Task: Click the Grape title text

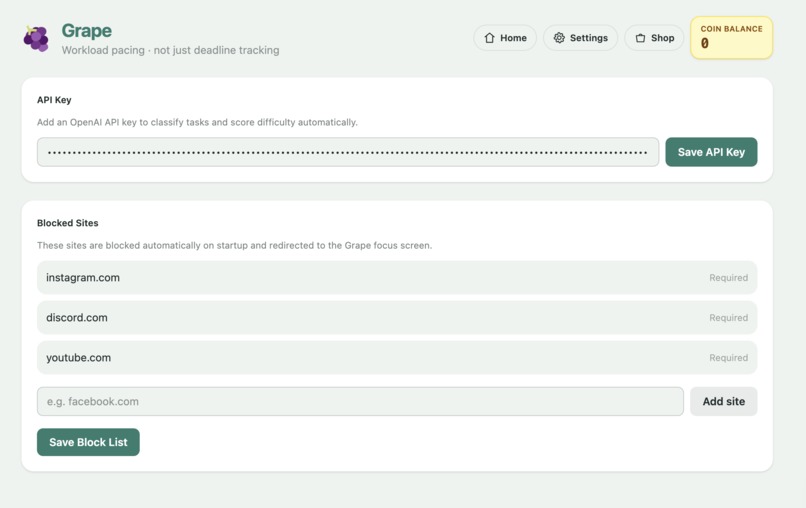Action: click(86, 31)
